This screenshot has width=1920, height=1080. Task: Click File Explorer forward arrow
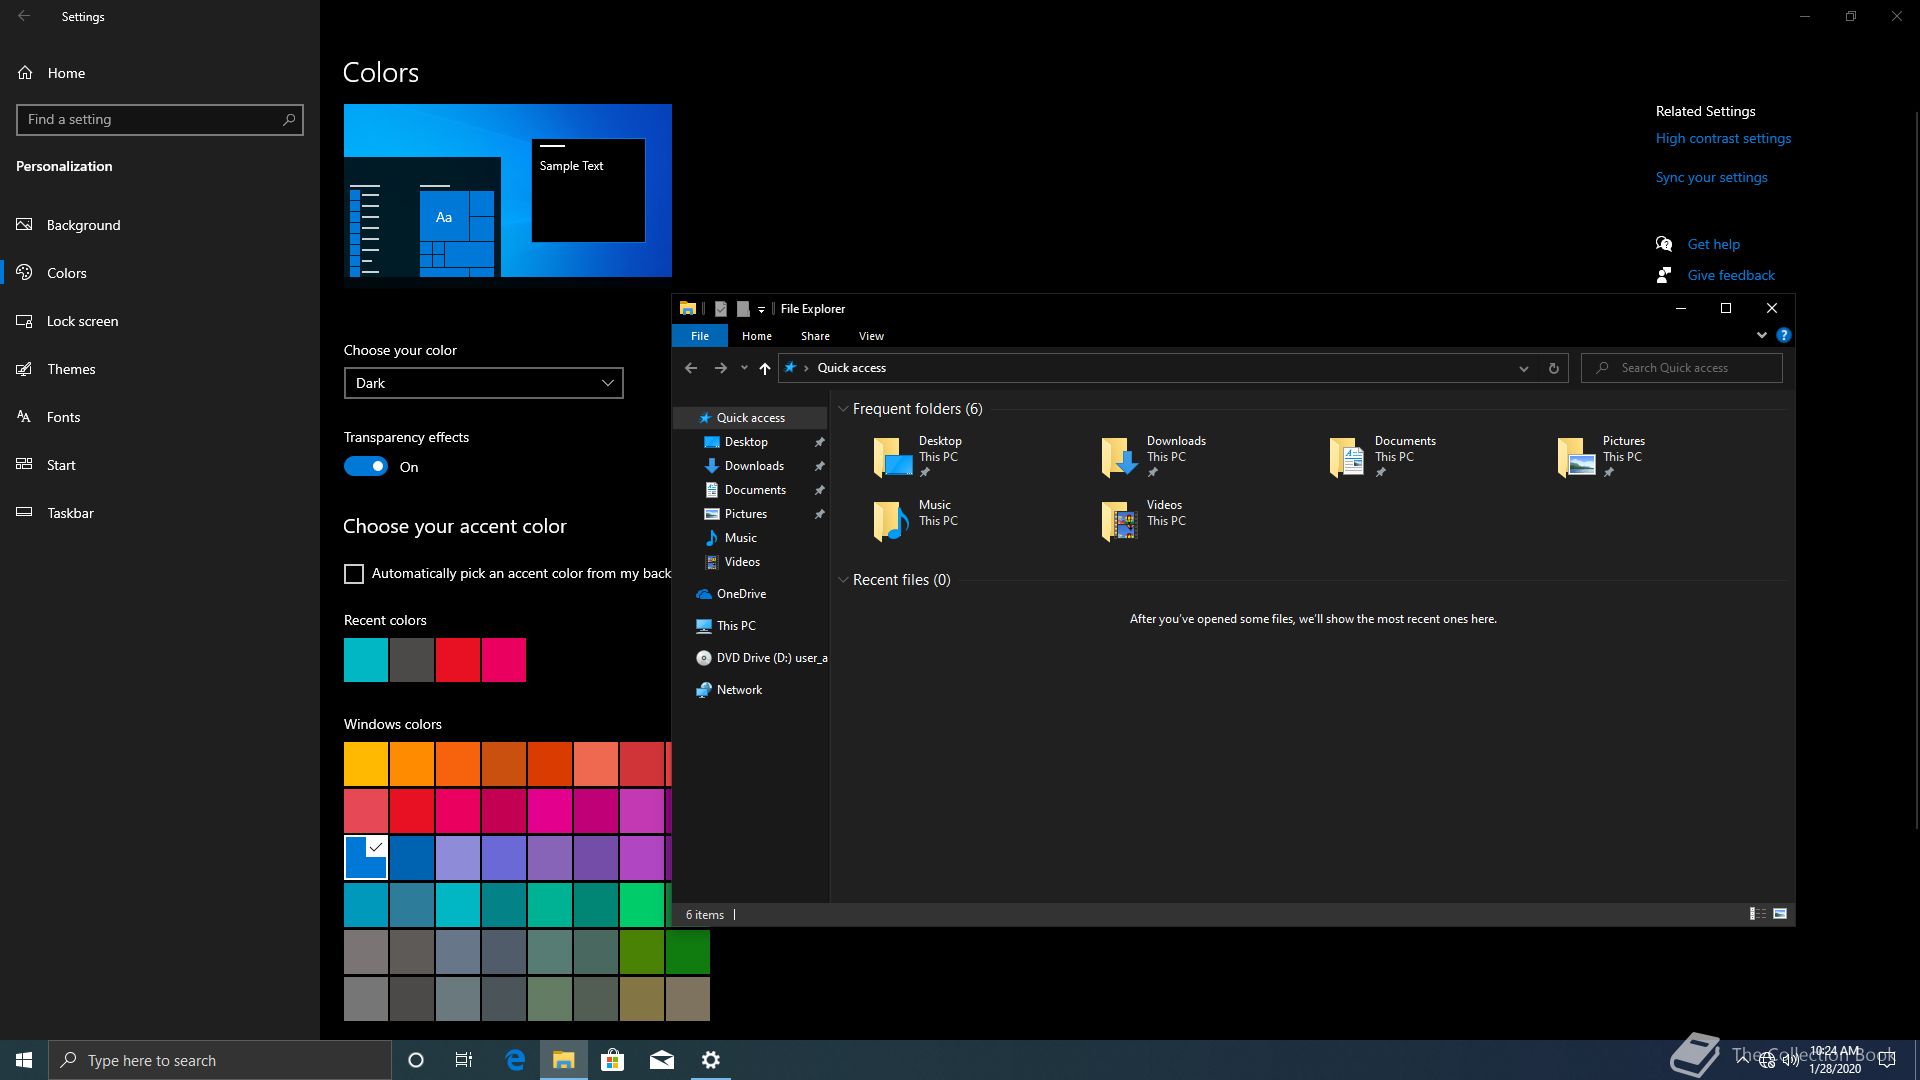(x=720, y=368)
